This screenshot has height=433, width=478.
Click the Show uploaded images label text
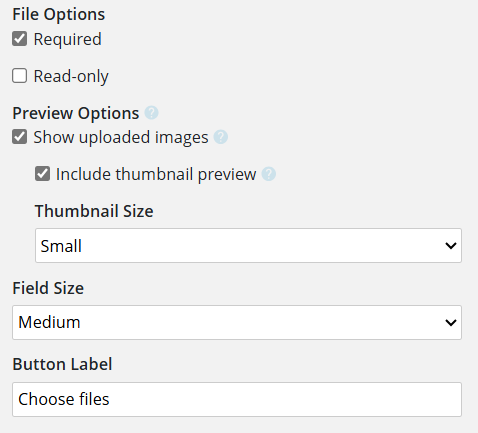click(121, 138)
